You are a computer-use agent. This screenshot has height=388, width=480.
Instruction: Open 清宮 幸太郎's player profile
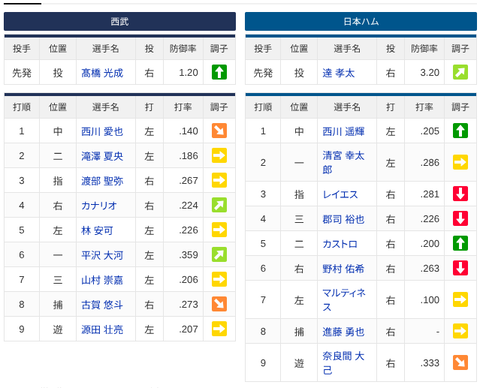[x=343, y=162]
